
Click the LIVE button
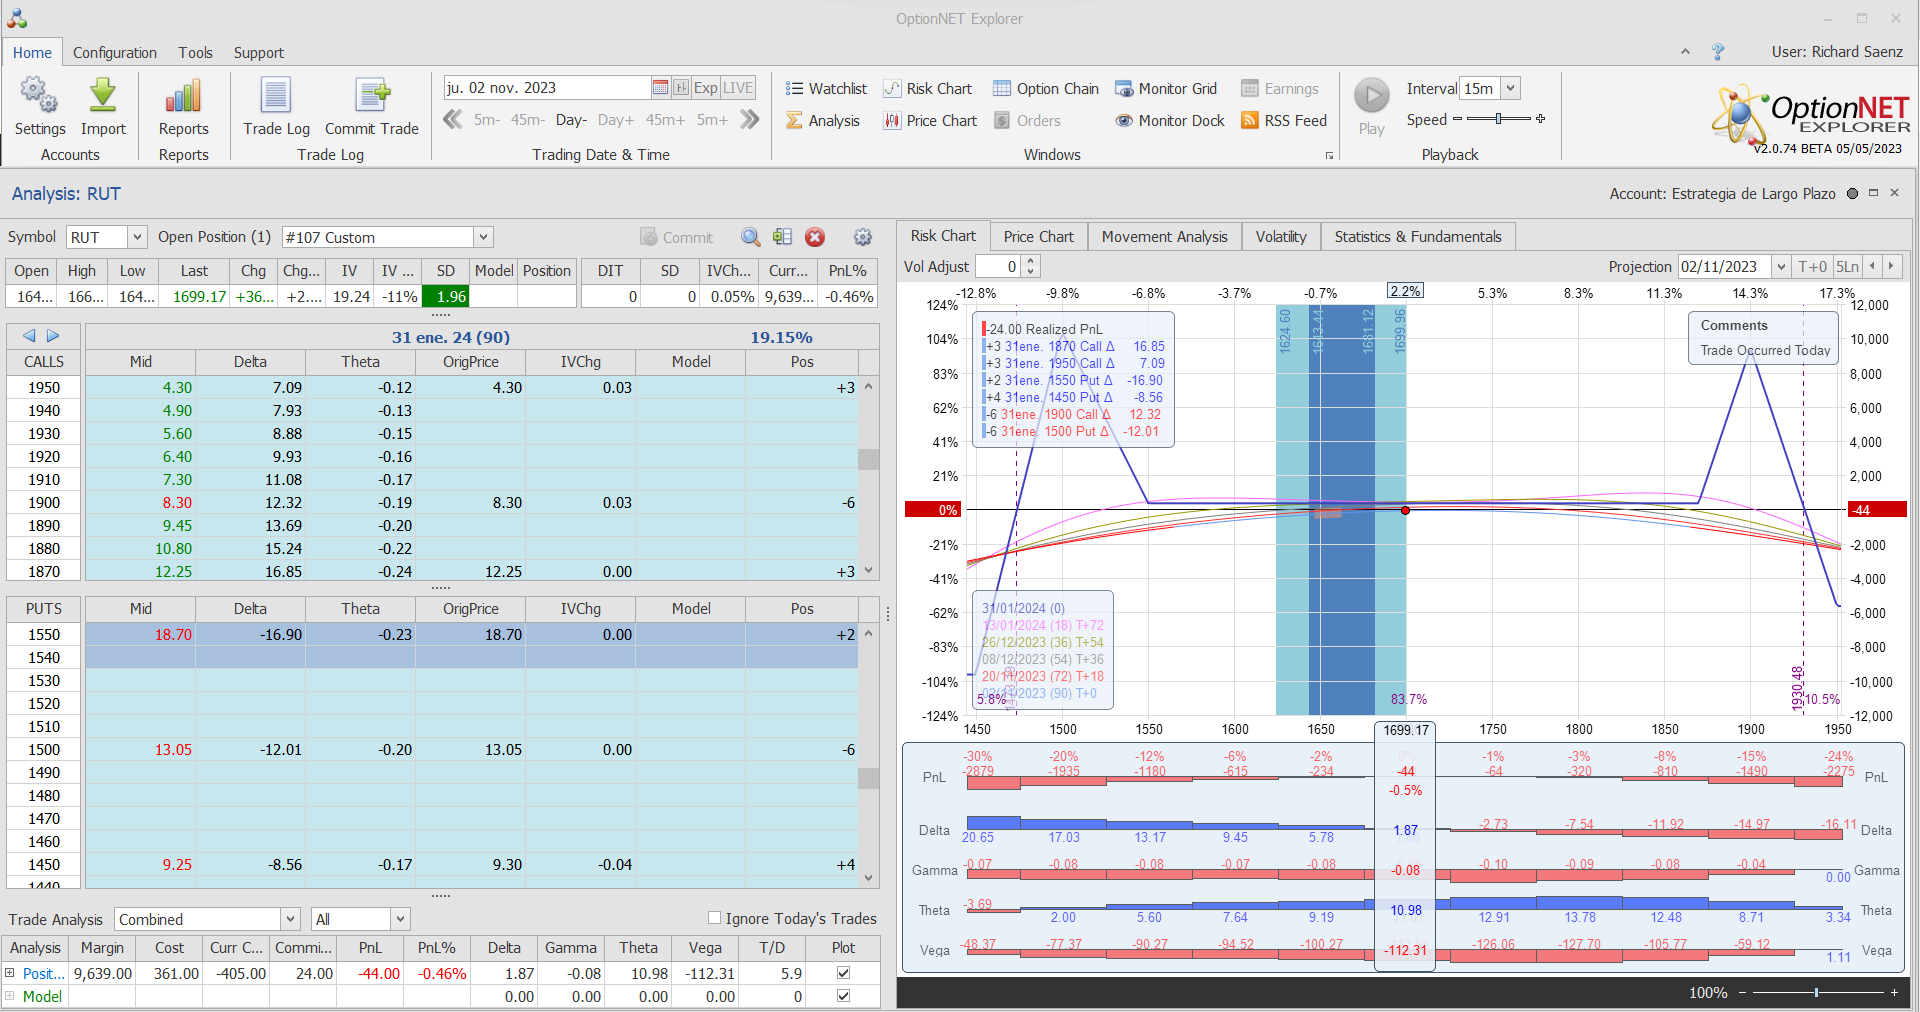click(x=738, y=88)
